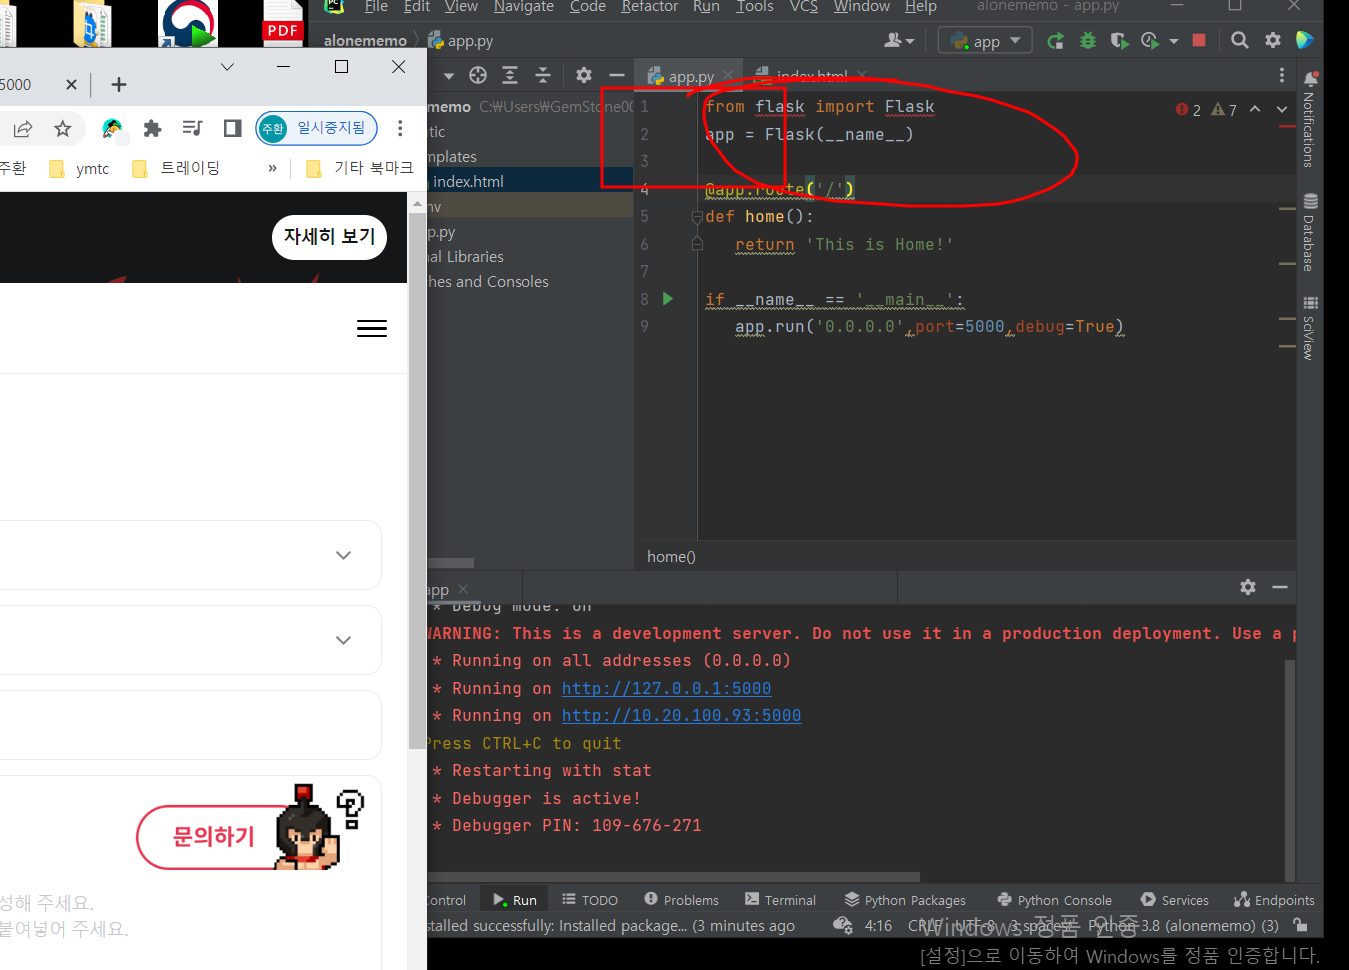Viewport: 1349px width, 970px height.
Task: Toggle read-only lock in status bar
Action: [x=1300, y=925]
